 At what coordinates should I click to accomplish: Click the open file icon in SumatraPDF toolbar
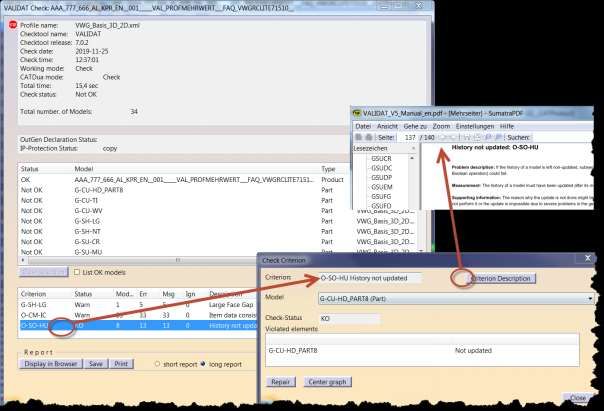click(359, 138)
